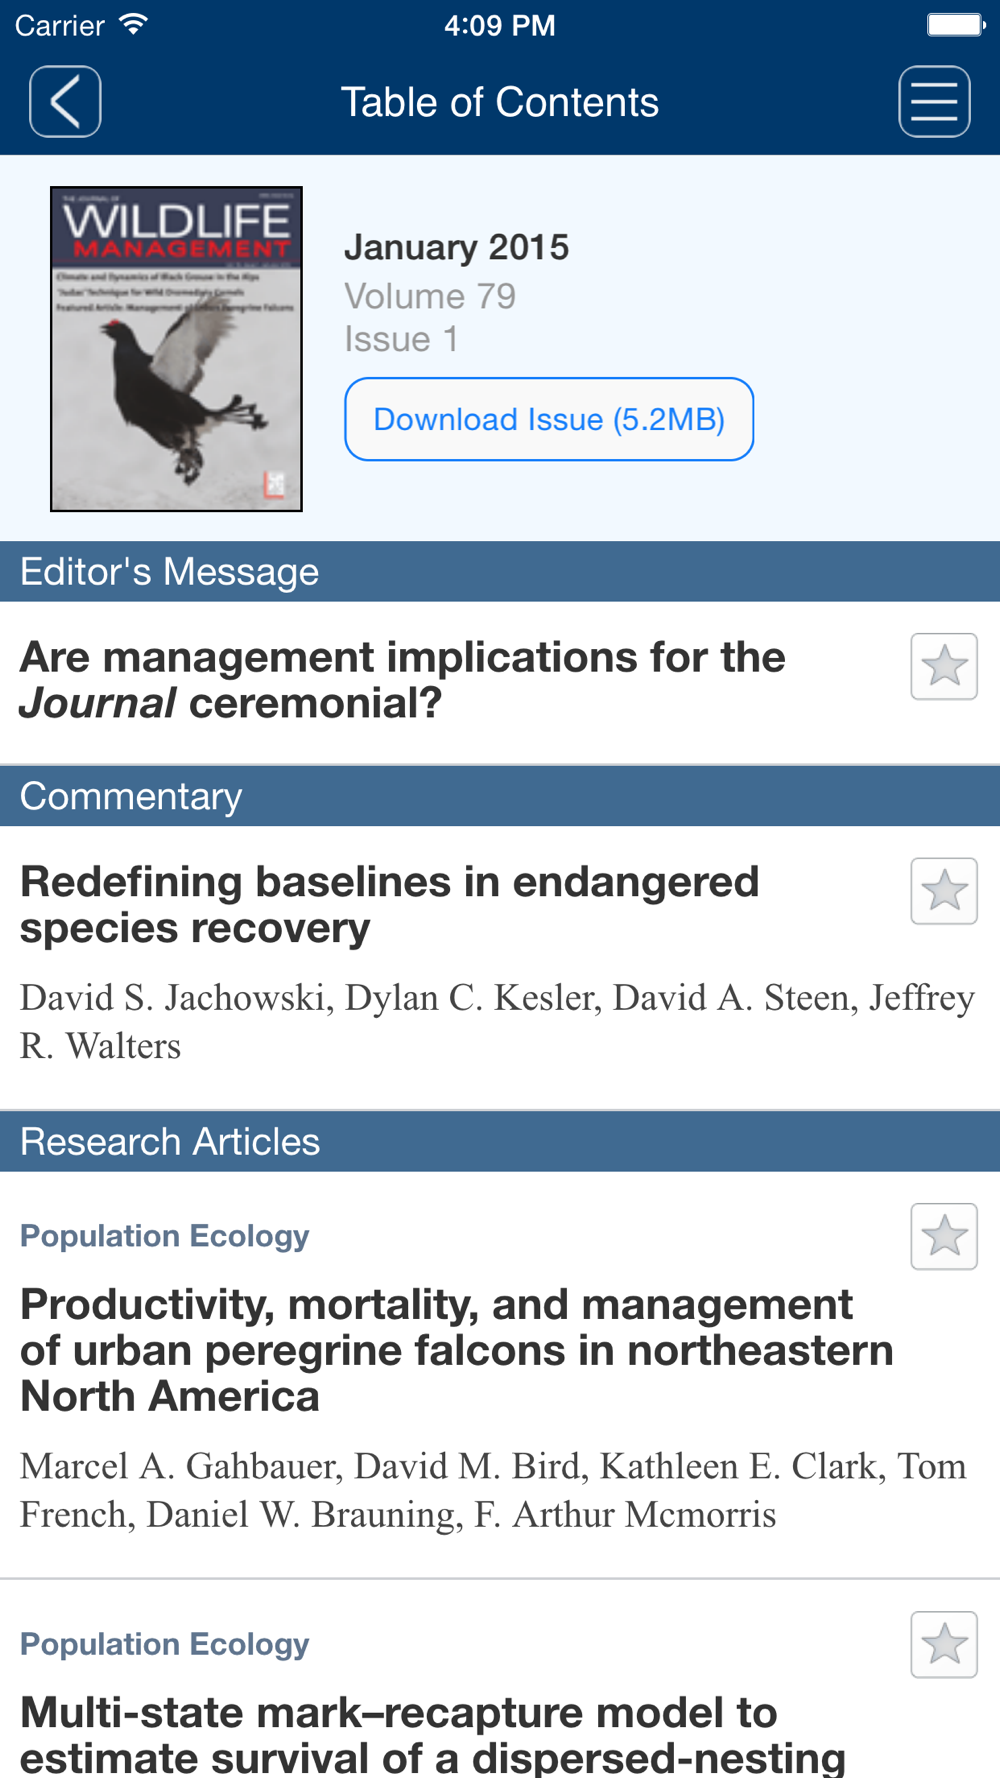Open article 'Are management implications for the Journal ceremonial?'

pos(402,680)
